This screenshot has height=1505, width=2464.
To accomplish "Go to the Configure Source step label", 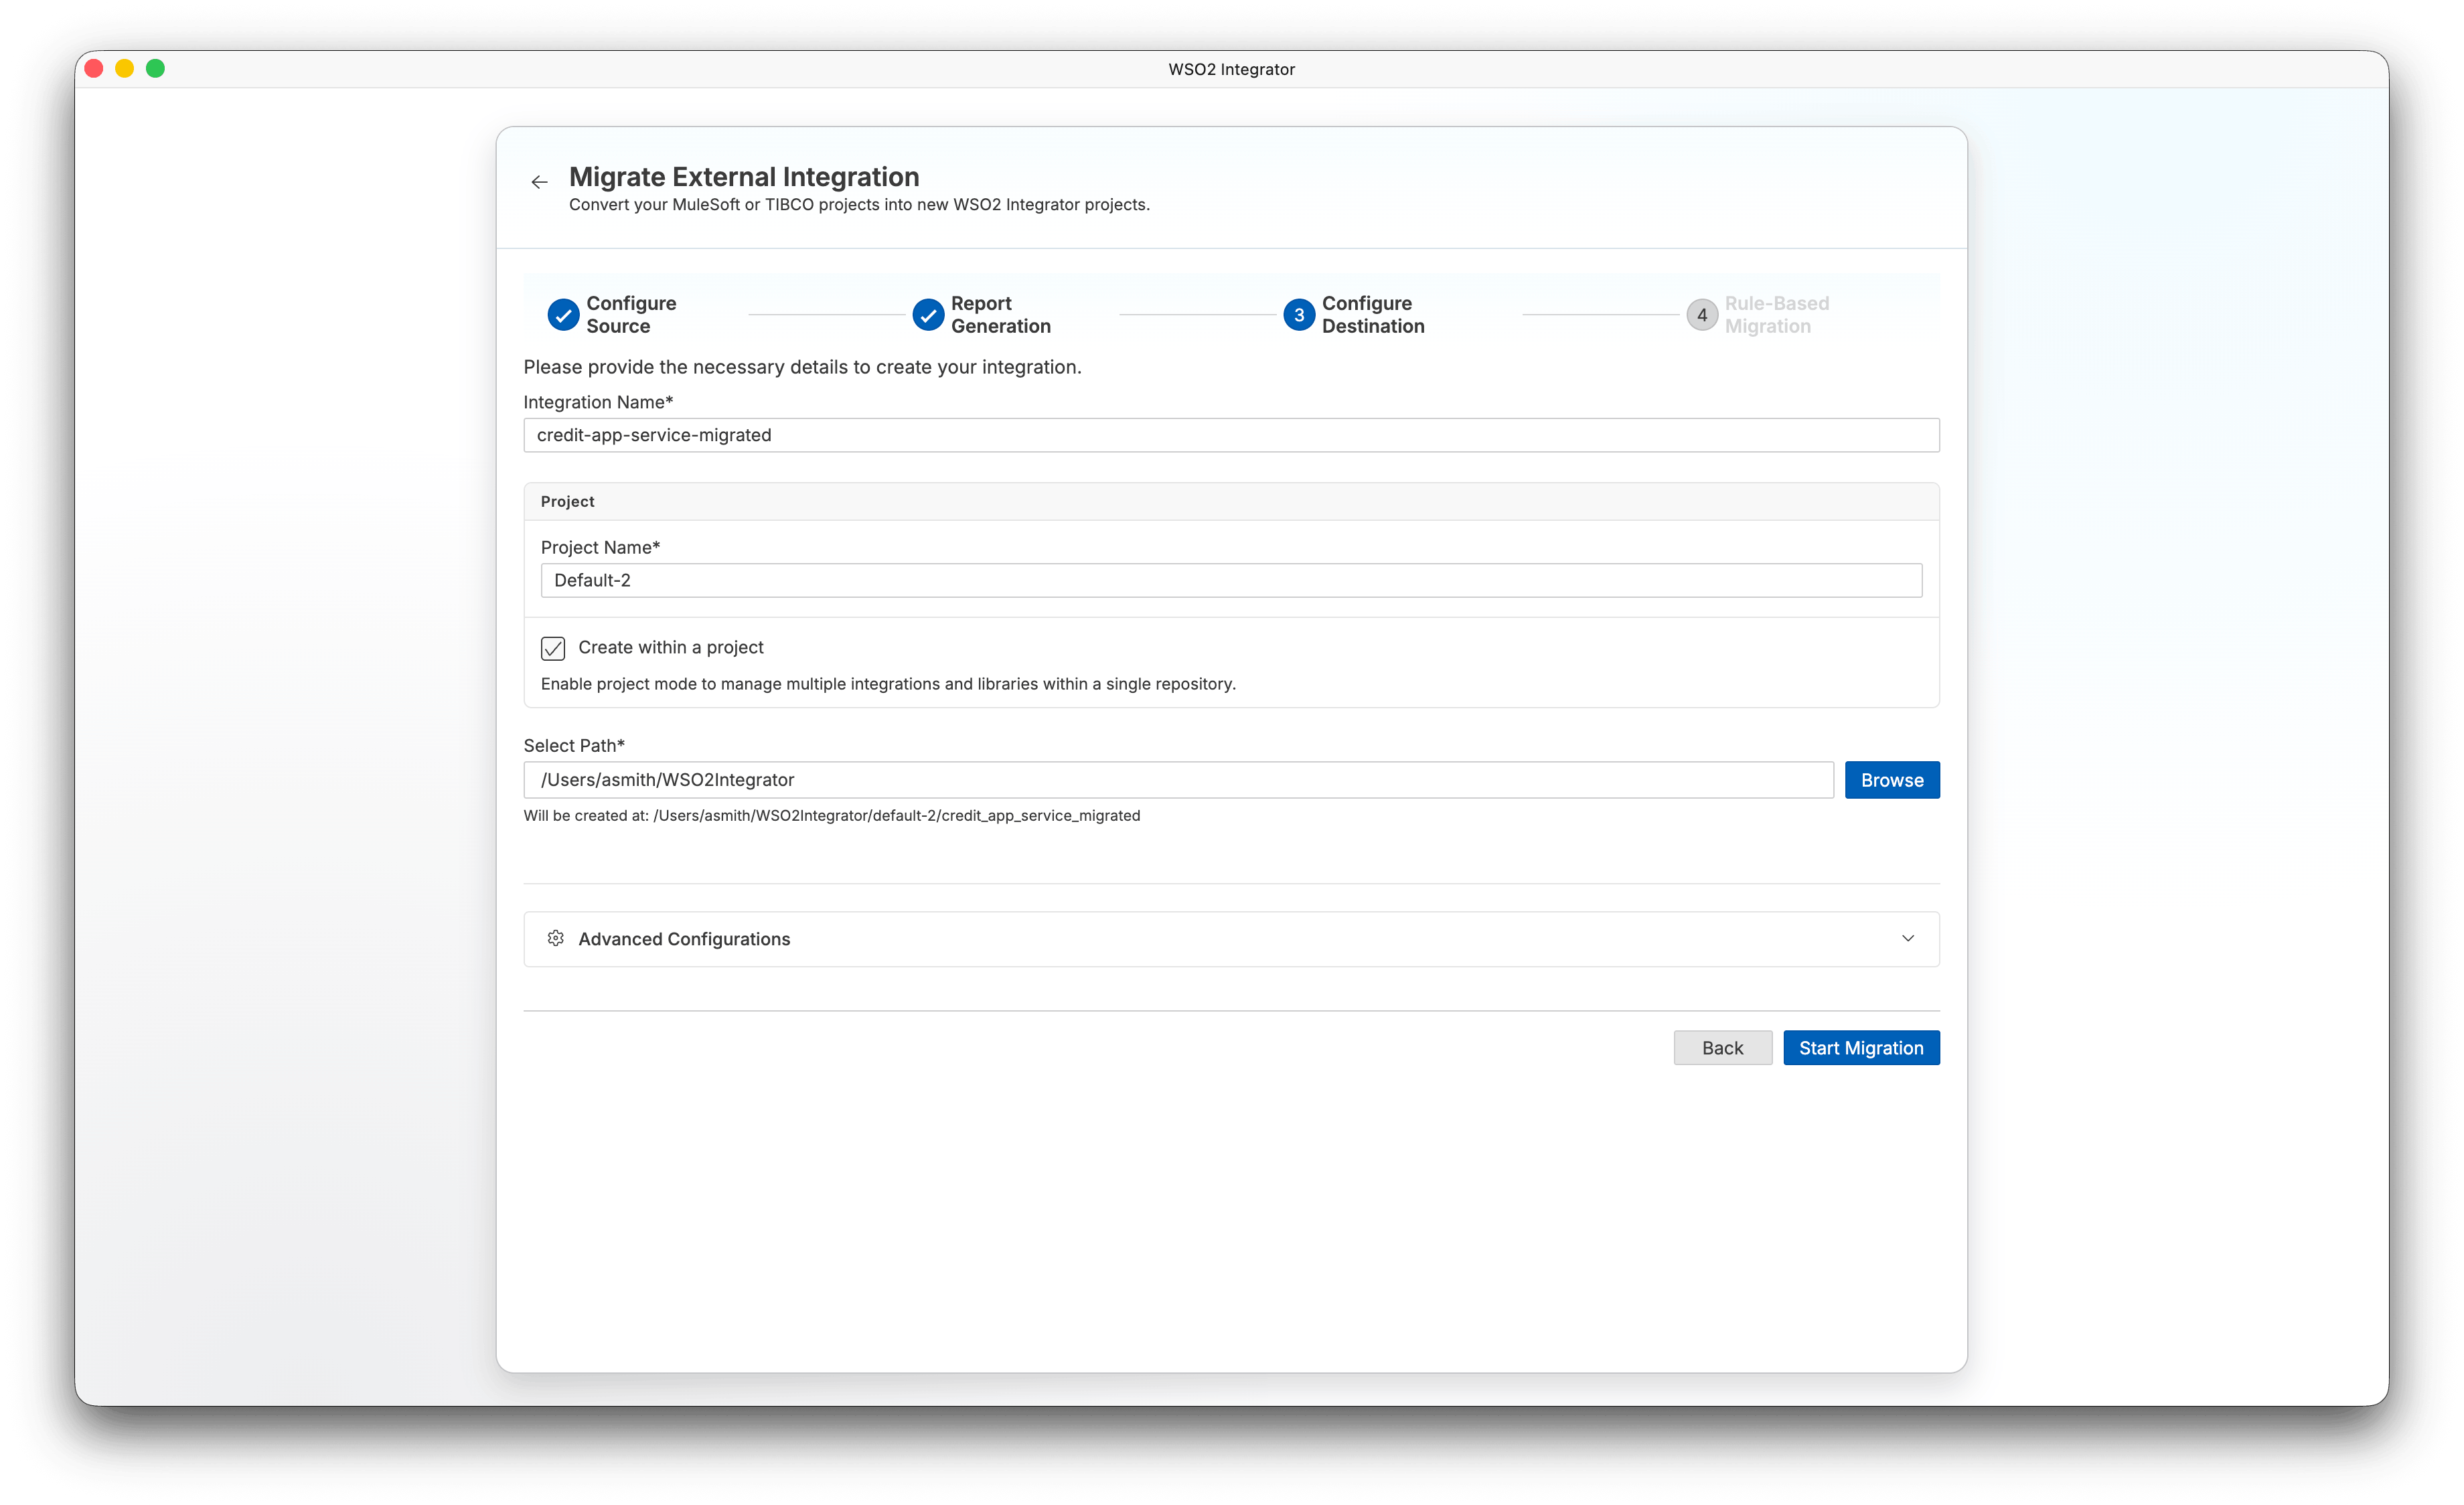I will pyautogui.click(x=631, y=315).
